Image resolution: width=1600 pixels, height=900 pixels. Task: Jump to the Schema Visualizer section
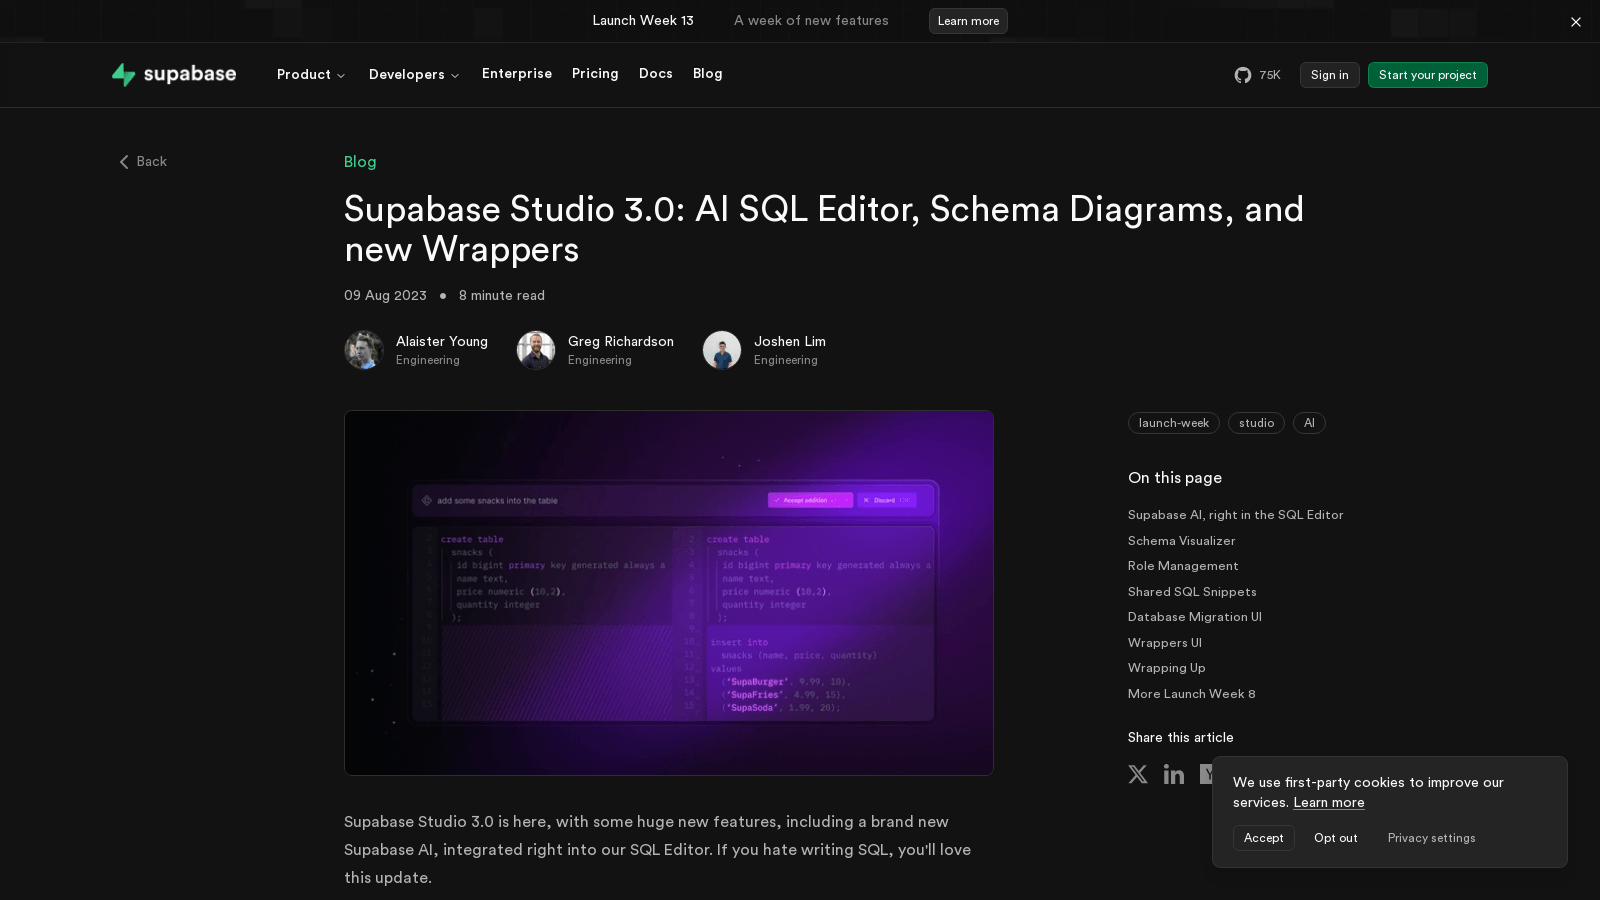point(1181,541)
